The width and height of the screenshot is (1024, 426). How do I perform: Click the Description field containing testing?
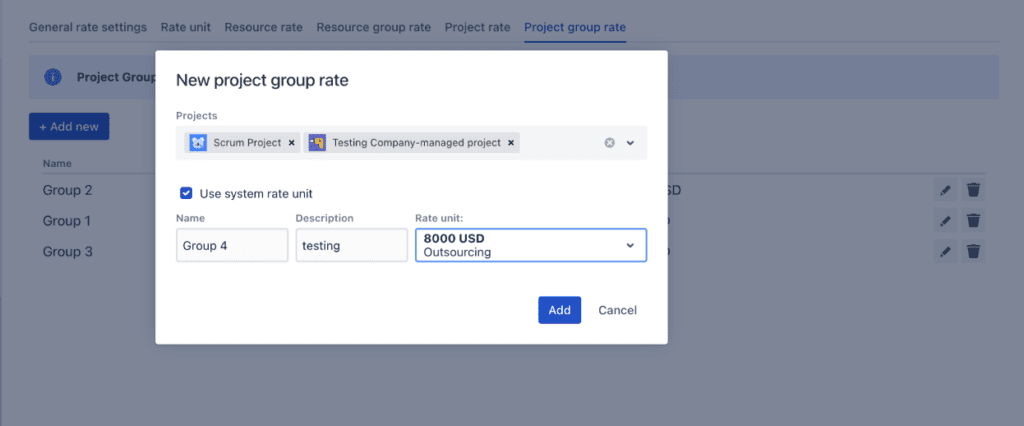point(351,245)
